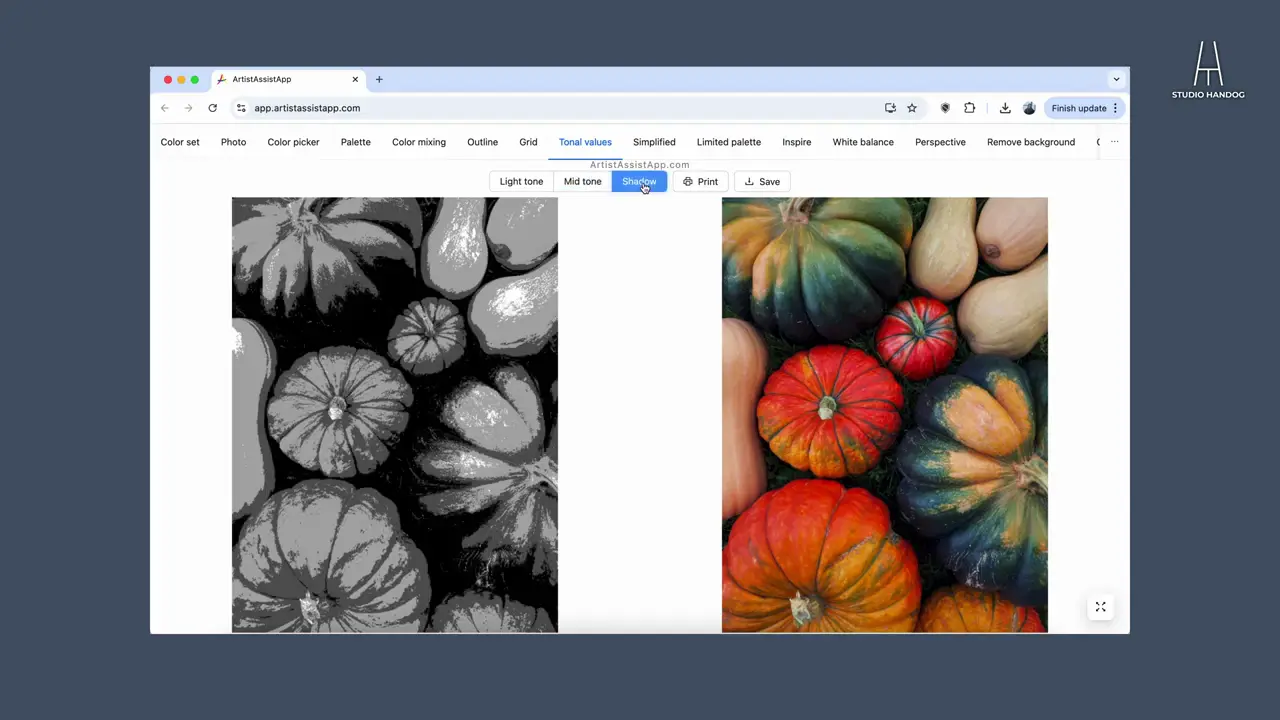Expand the tab search dropdown chevron
Image resolution: width=1280 pixels, height=720 pixels.
1116,79
